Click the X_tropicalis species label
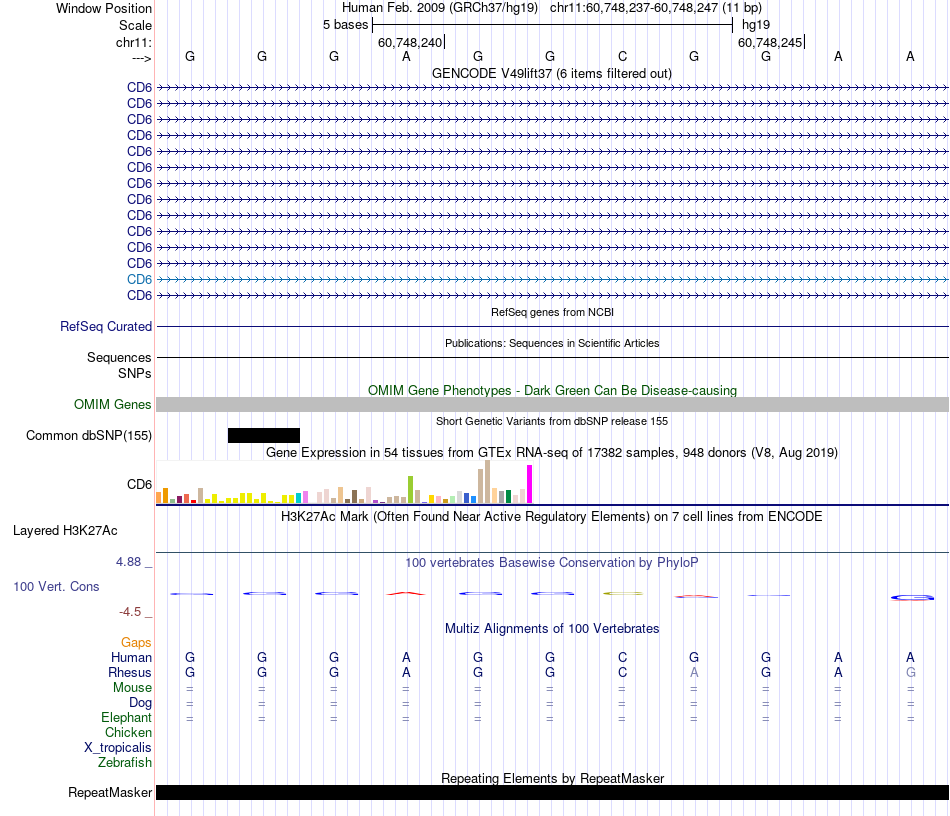 coord(118,748)
